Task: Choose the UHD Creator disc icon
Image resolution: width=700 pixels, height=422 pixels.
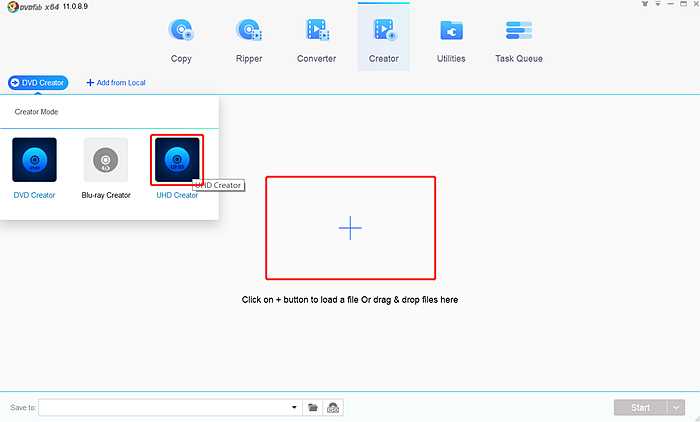Action: pyautogui.click(x=177, y=160)
